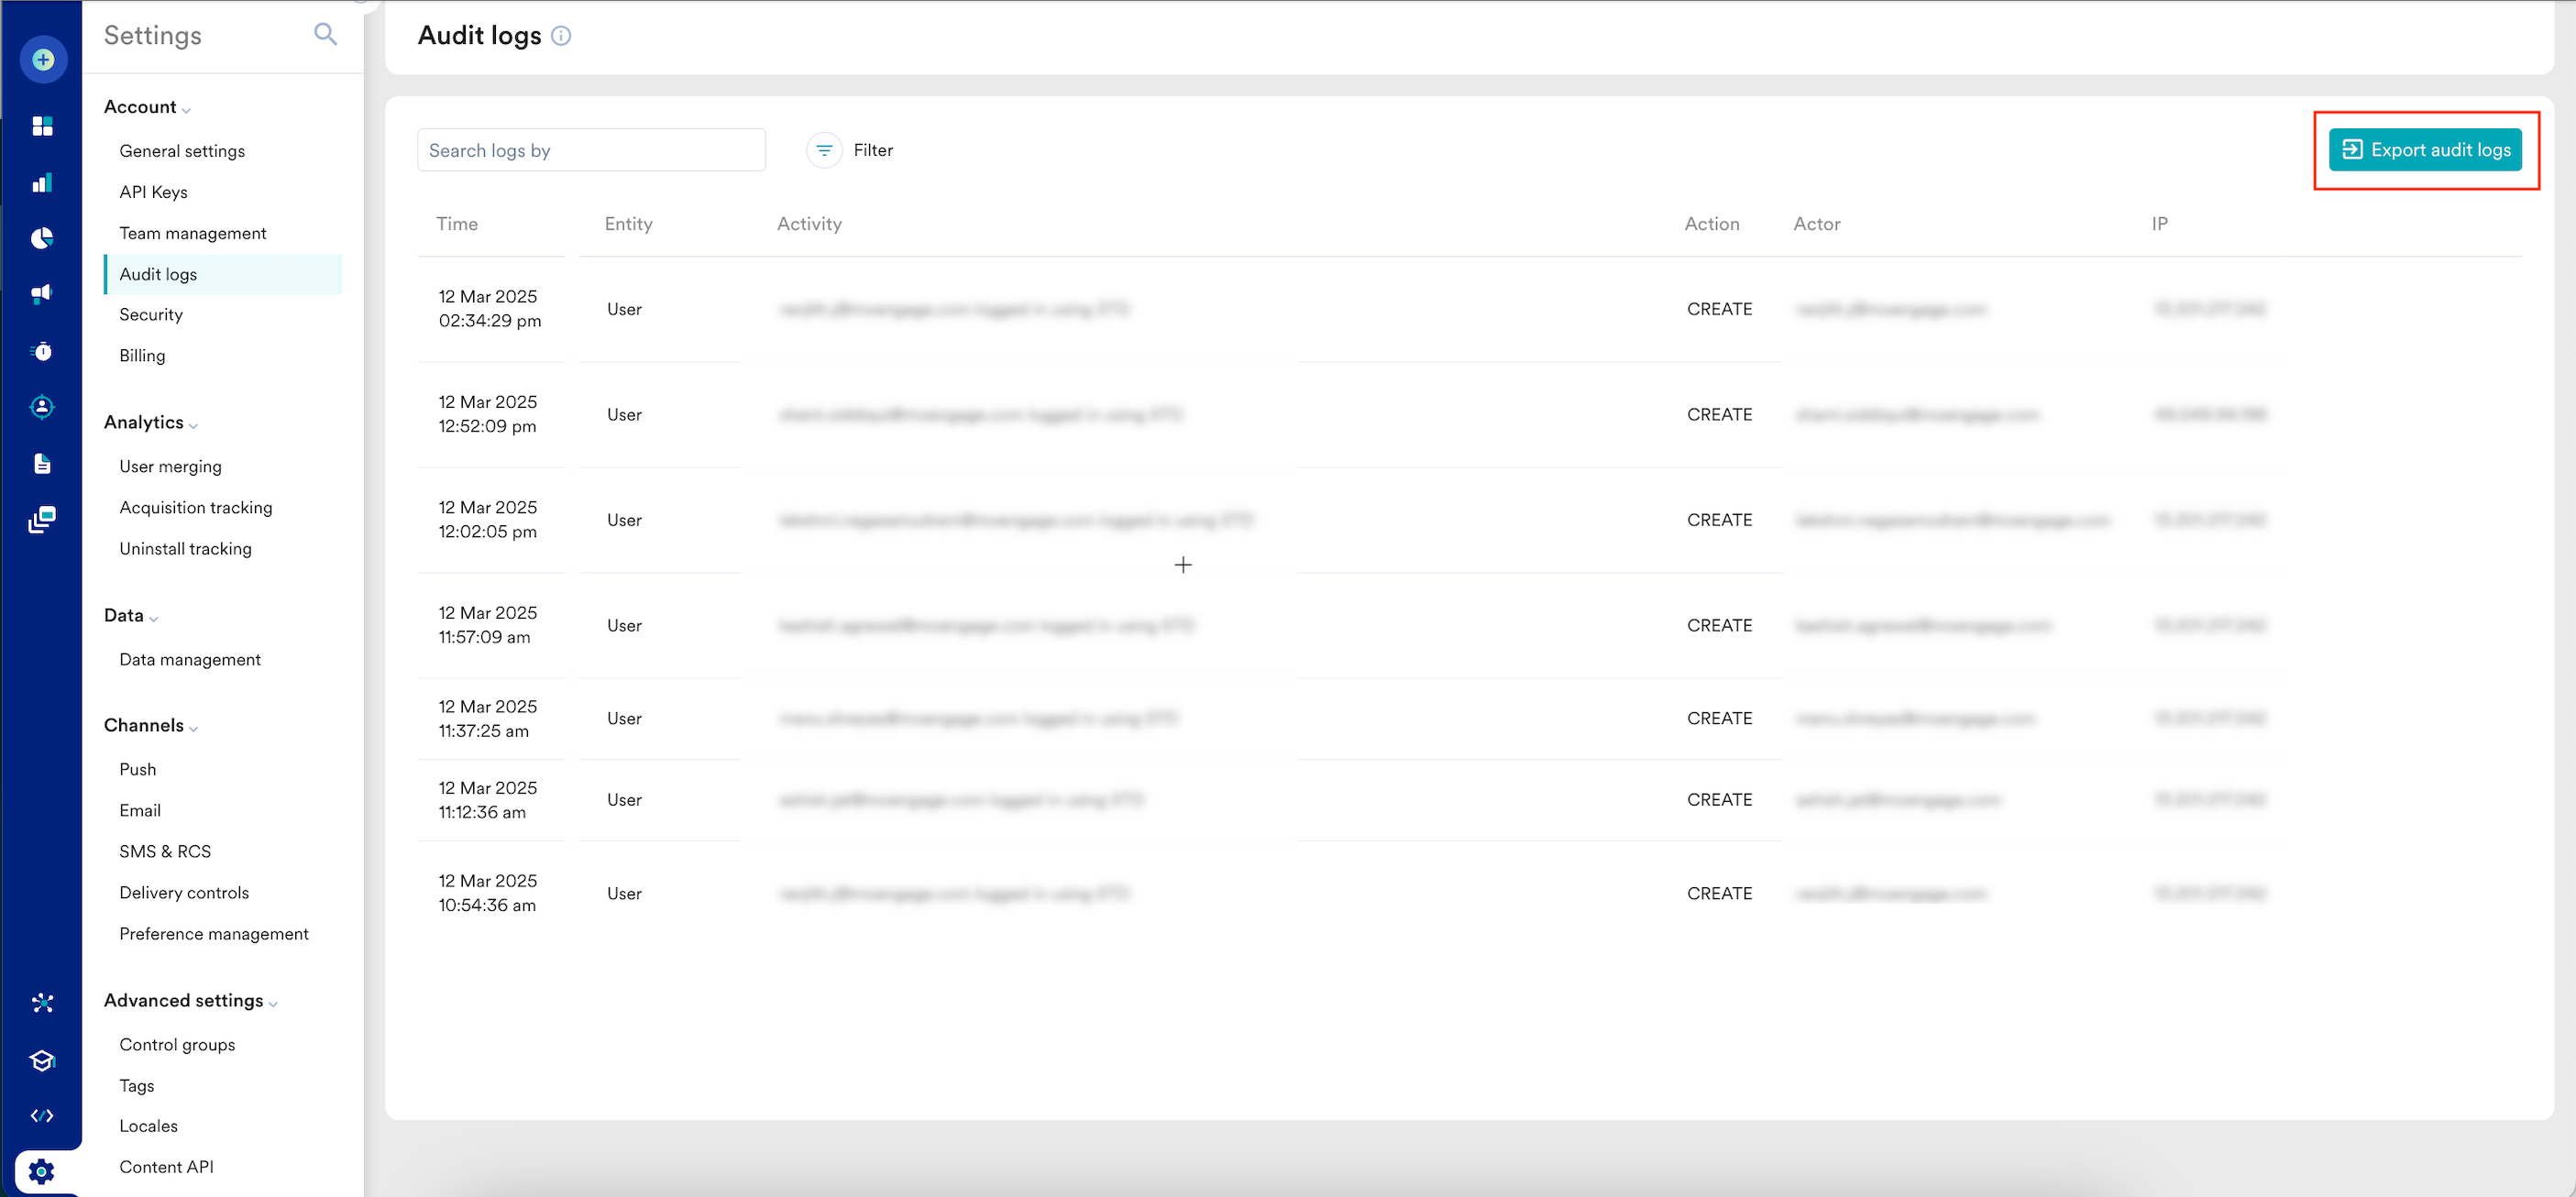The width and height of the screenshot is (2576, 1197).
Task: Focus the Search logs by field
Action: [591, 150]
